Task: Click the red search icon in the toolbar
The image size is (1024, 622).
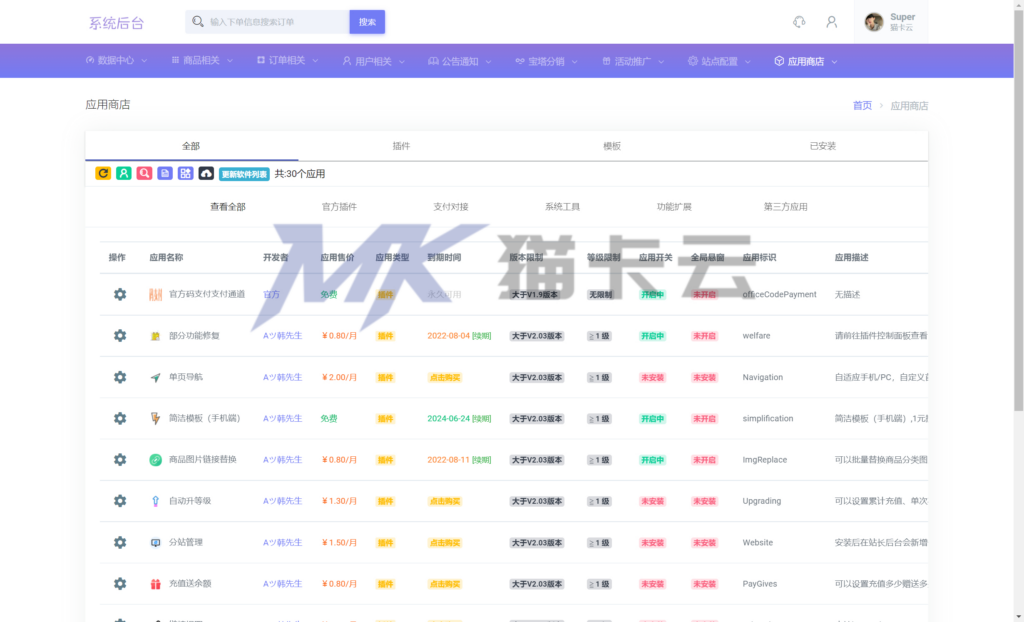Action: 144,173
